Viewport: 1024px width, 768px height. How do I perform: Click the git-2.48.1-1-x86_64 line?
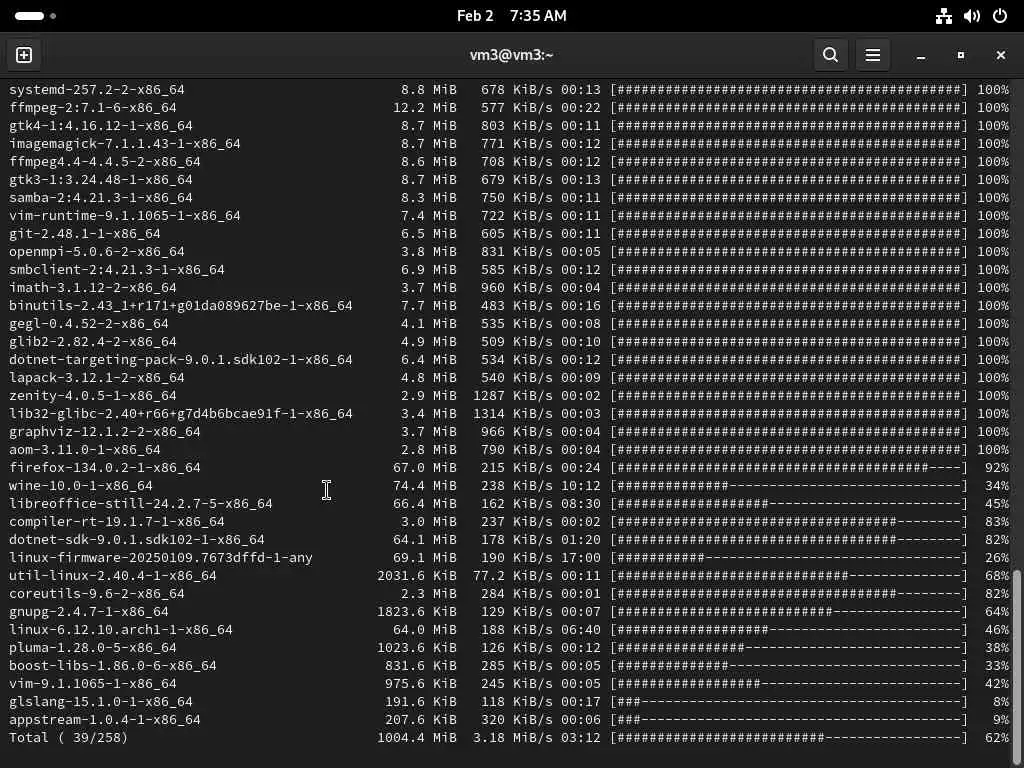click(x=509, y=233)
